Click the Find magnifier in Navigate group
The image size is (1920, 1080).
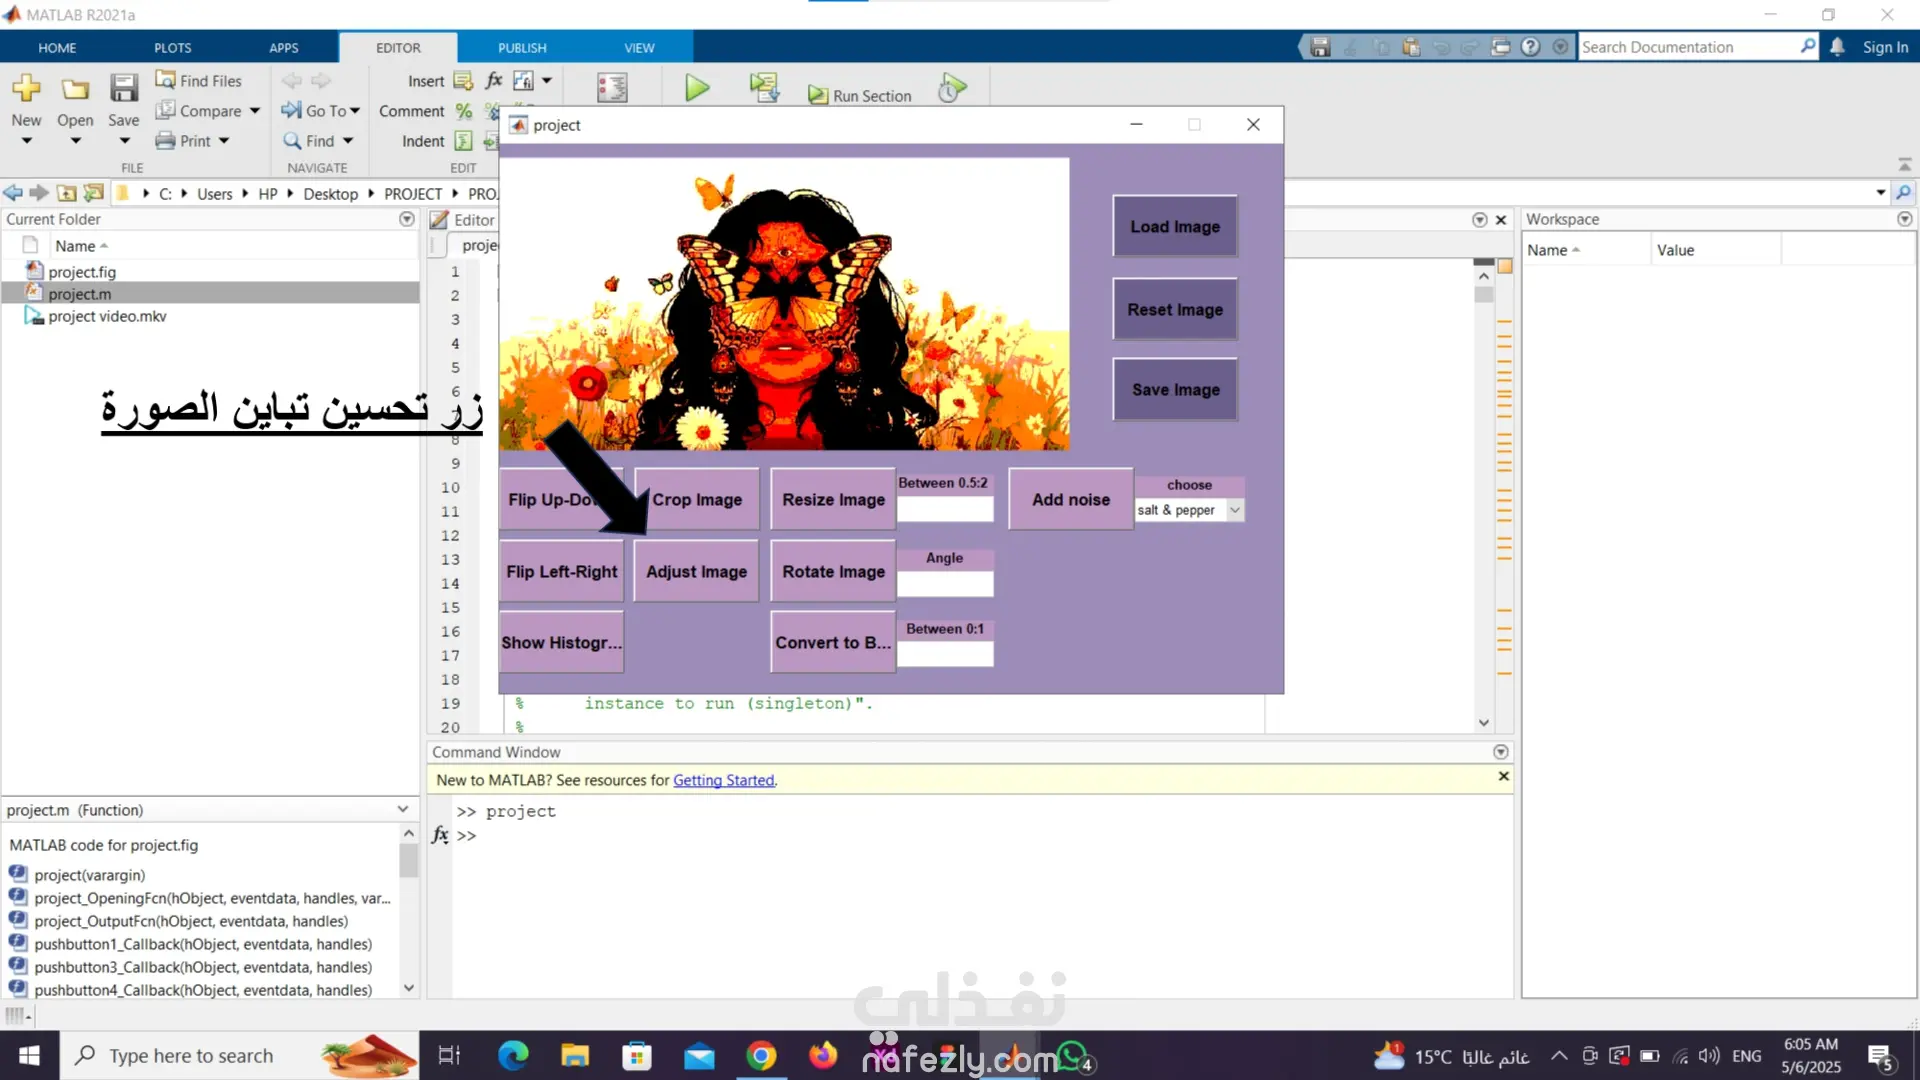click(292, 140)
